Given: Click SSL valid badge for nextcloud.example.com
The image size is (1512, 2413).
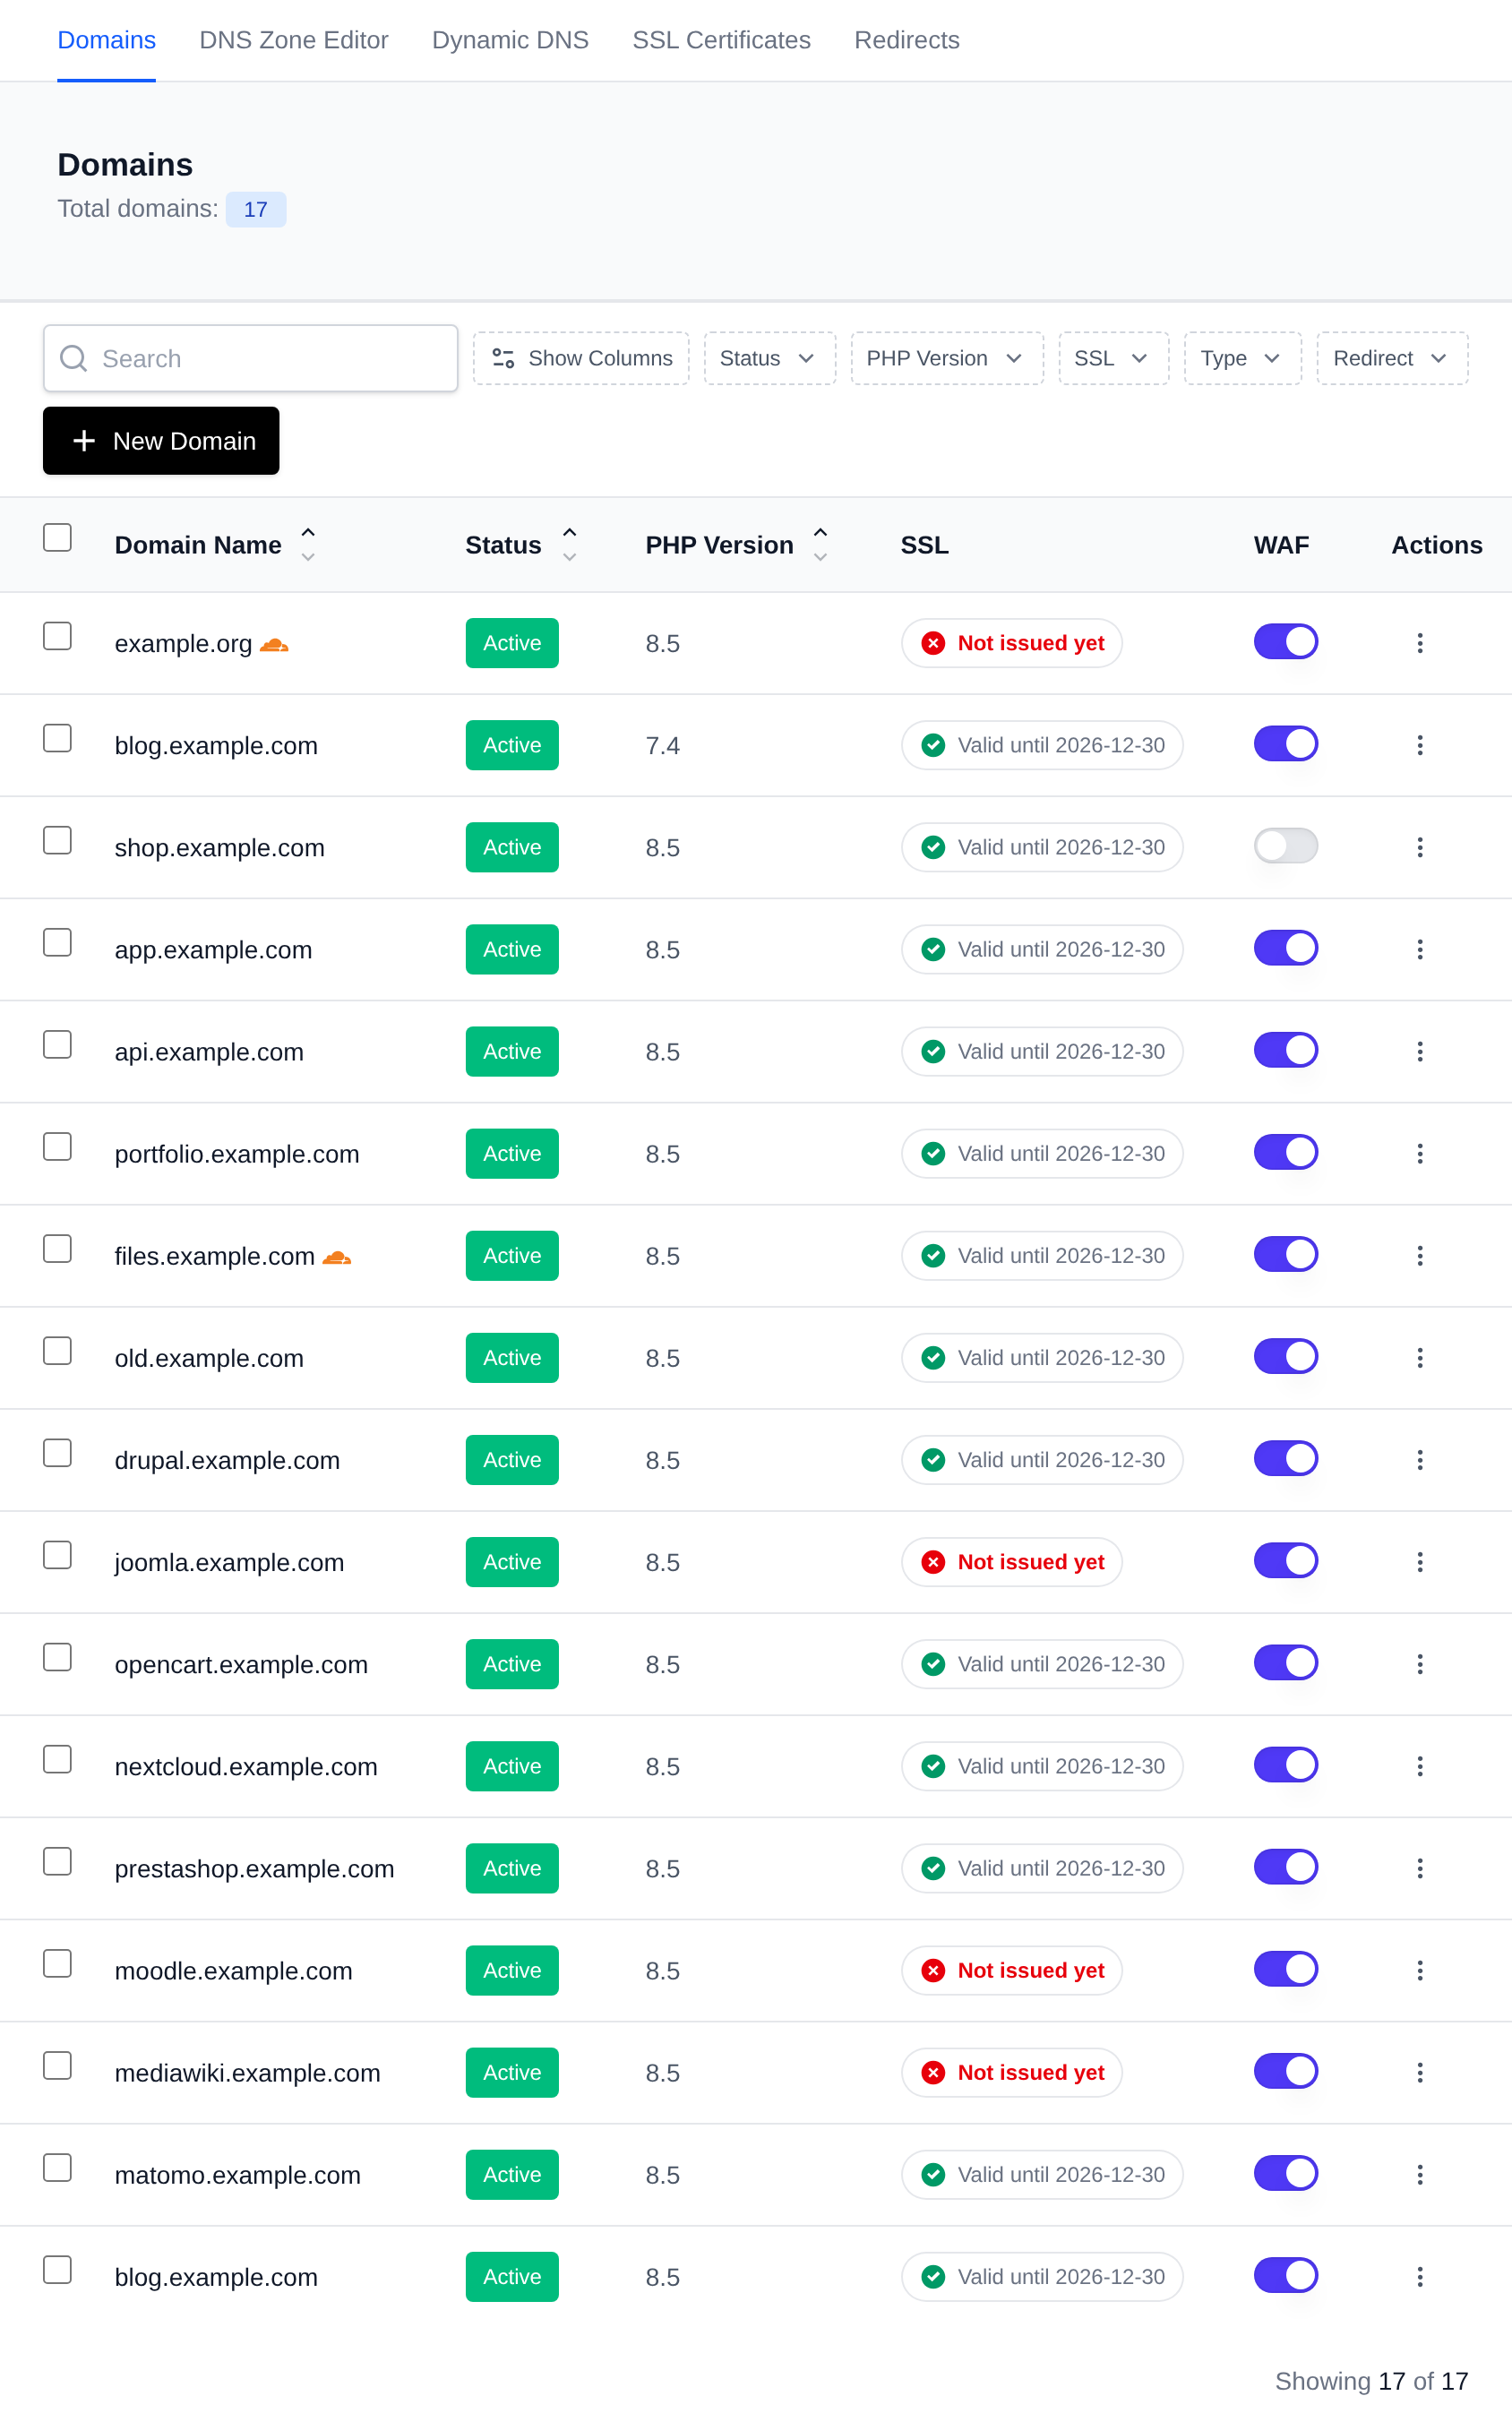Looking at the screenshot, I should tap(1041, 1765).
